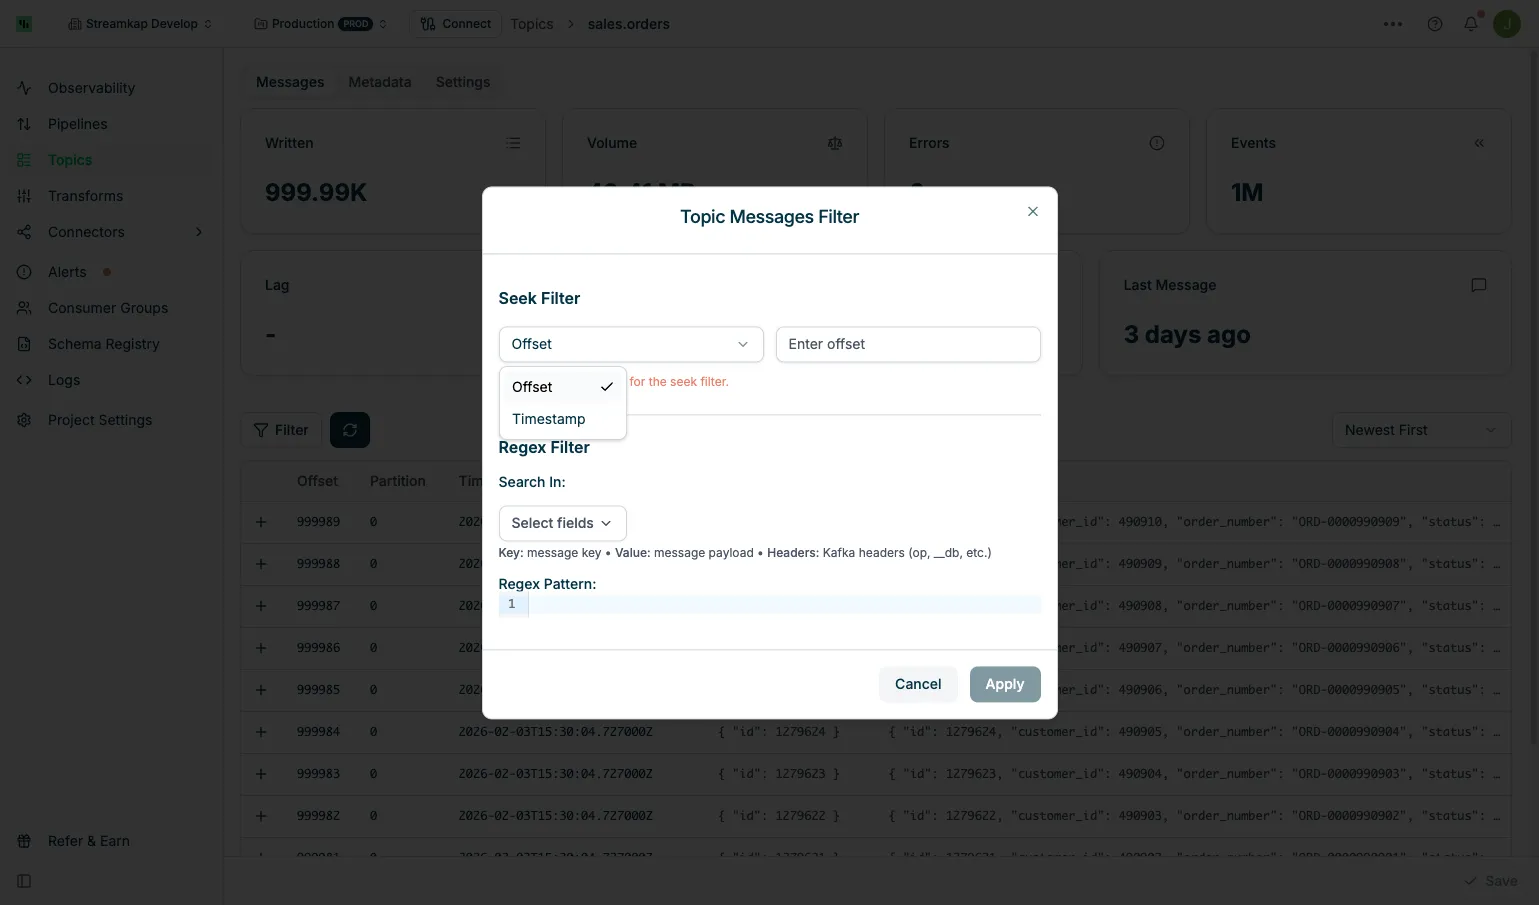Select Offset option in dropdown list

click(563, 387)
